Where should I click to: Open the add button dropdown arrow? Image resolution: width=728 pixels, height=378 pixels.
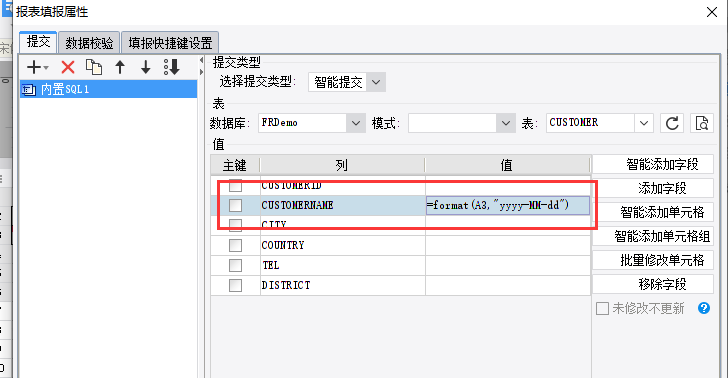[x=46, y=68]
